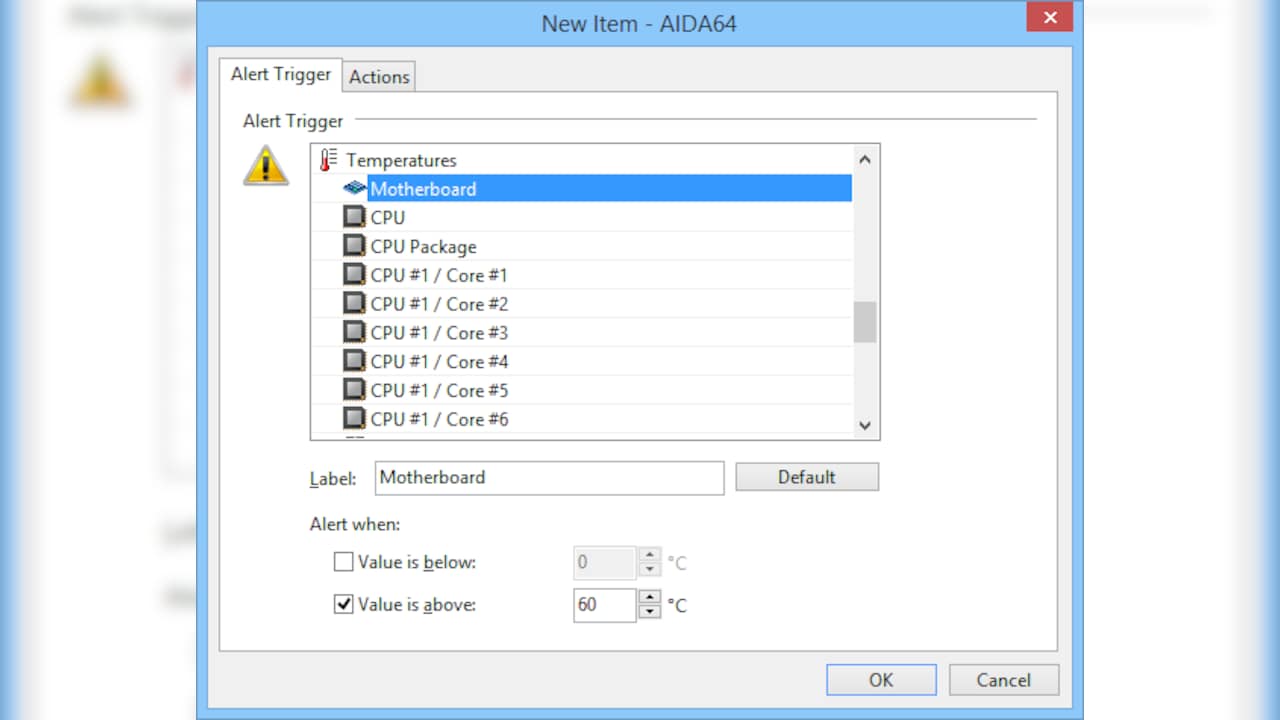
Task: Click the chip icon for Core #5
Action: click(354, 390)
